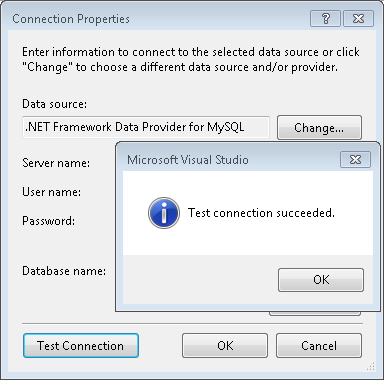The width and height of the screenshot is (384, 380).
Task: Click the Change... data source button
Action: coord(319,127)
